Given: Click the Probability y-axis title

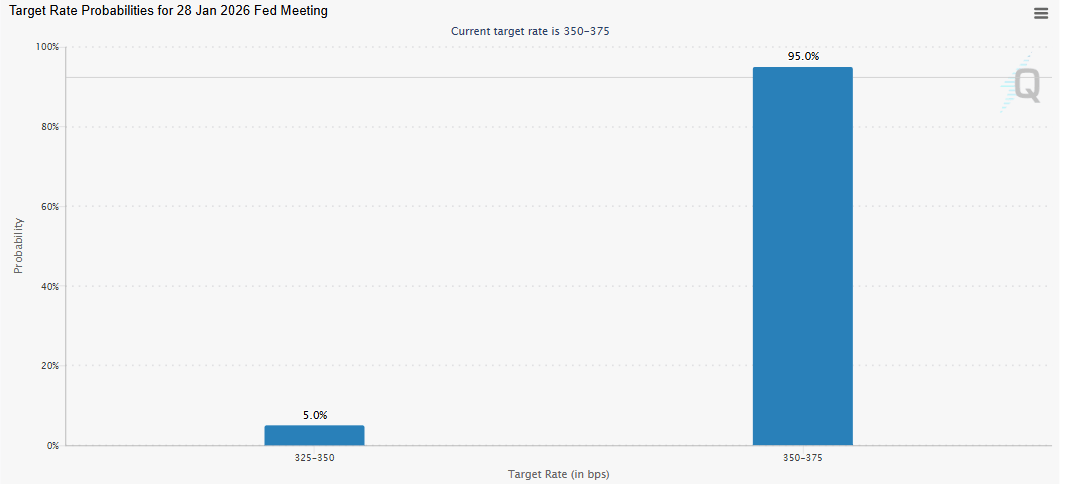Looking at the screenshot, I should pos(18,246).
